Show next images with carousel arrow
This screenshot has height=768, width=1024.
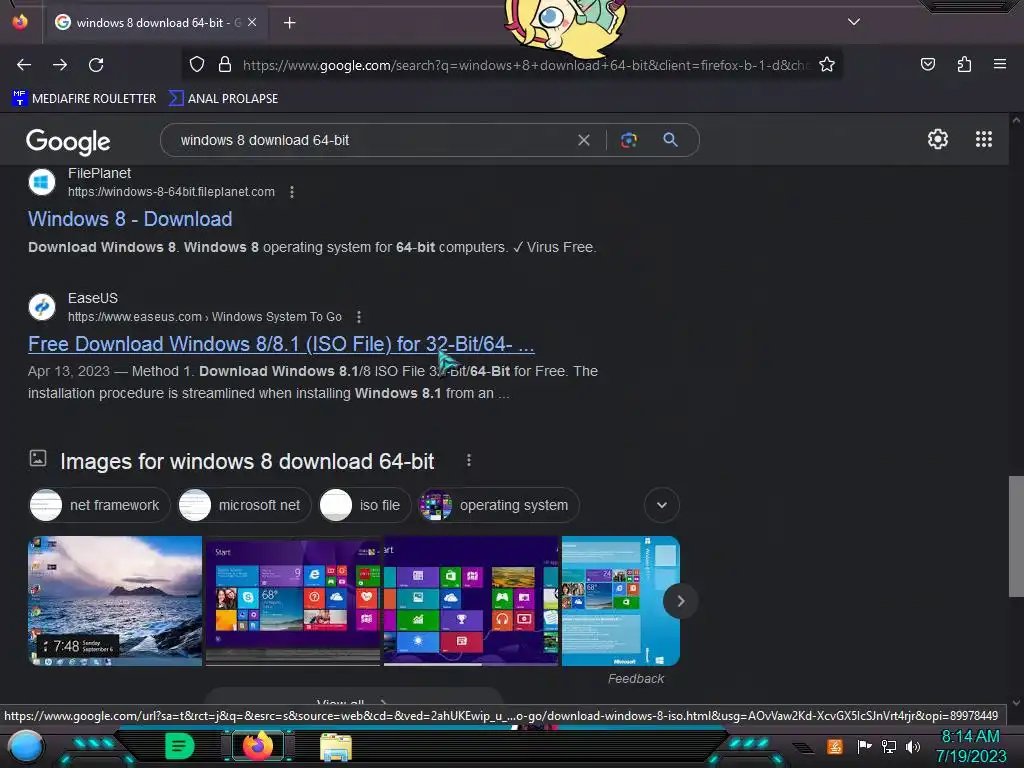[680, 601]
